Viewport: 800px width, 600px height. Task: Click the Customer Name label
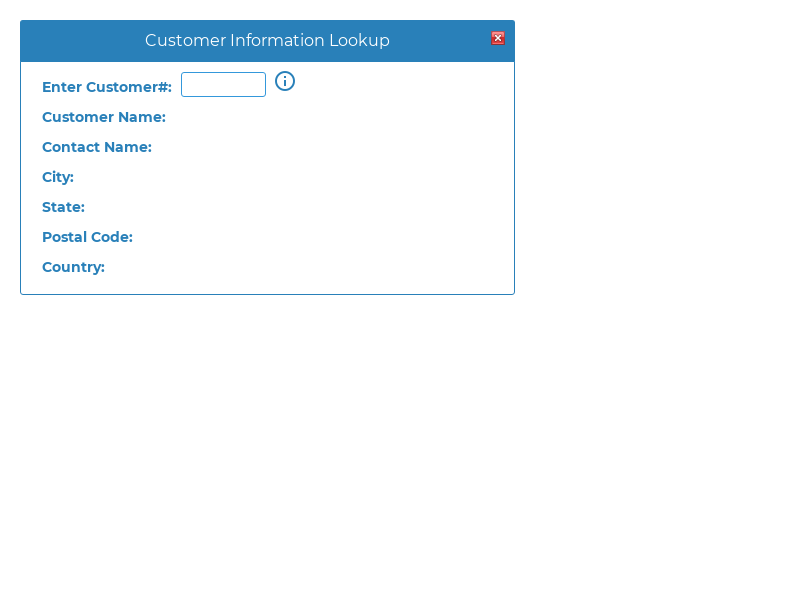point(104,117)
